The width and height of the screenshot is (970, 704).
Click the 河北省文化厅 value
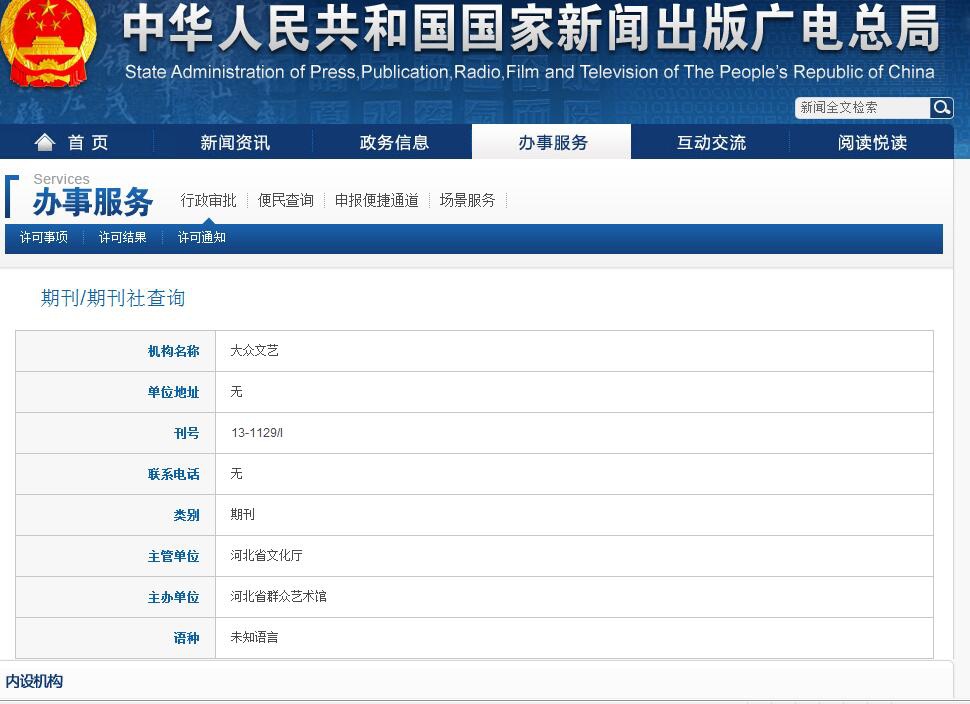pyautogui.click(x=266, y=556)
